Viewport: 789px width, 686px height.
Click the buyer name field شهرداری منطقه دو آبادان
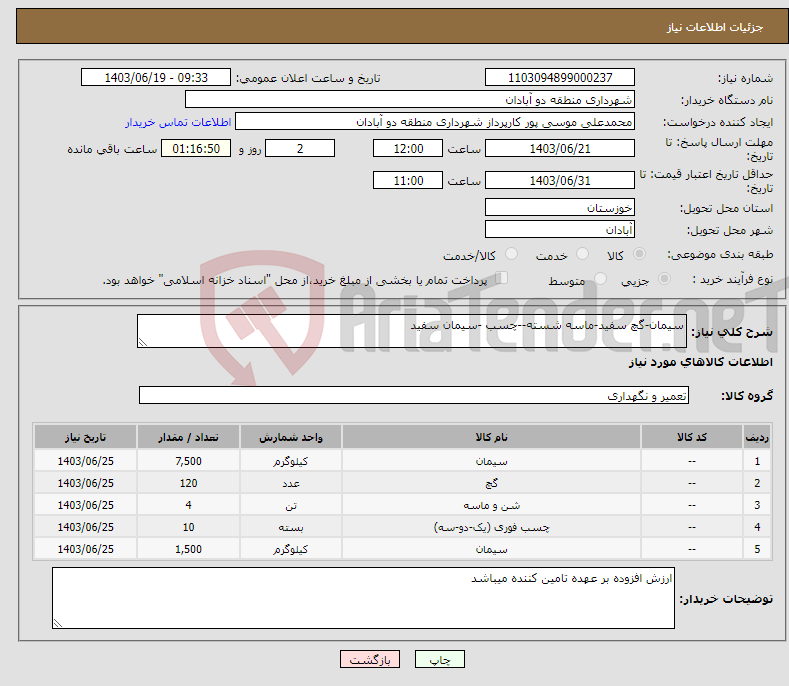point(410,99)
